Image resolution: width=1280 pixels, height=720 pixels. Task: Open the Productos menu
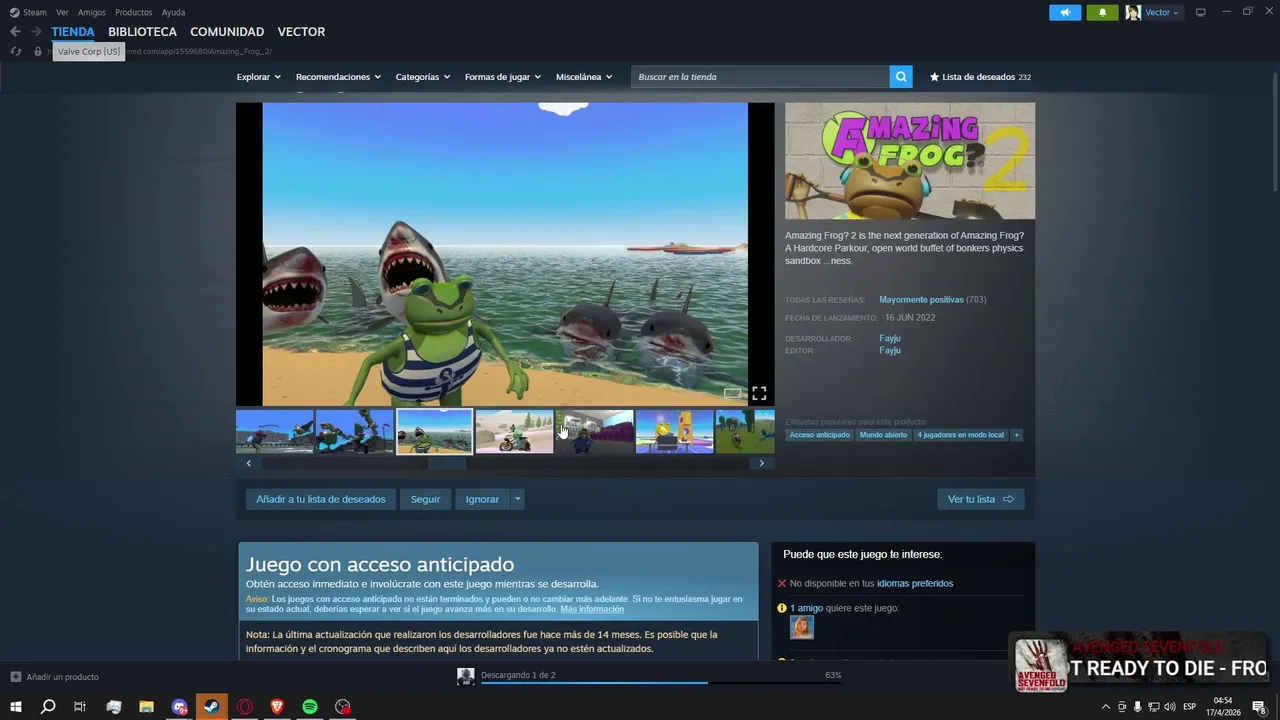134,12
